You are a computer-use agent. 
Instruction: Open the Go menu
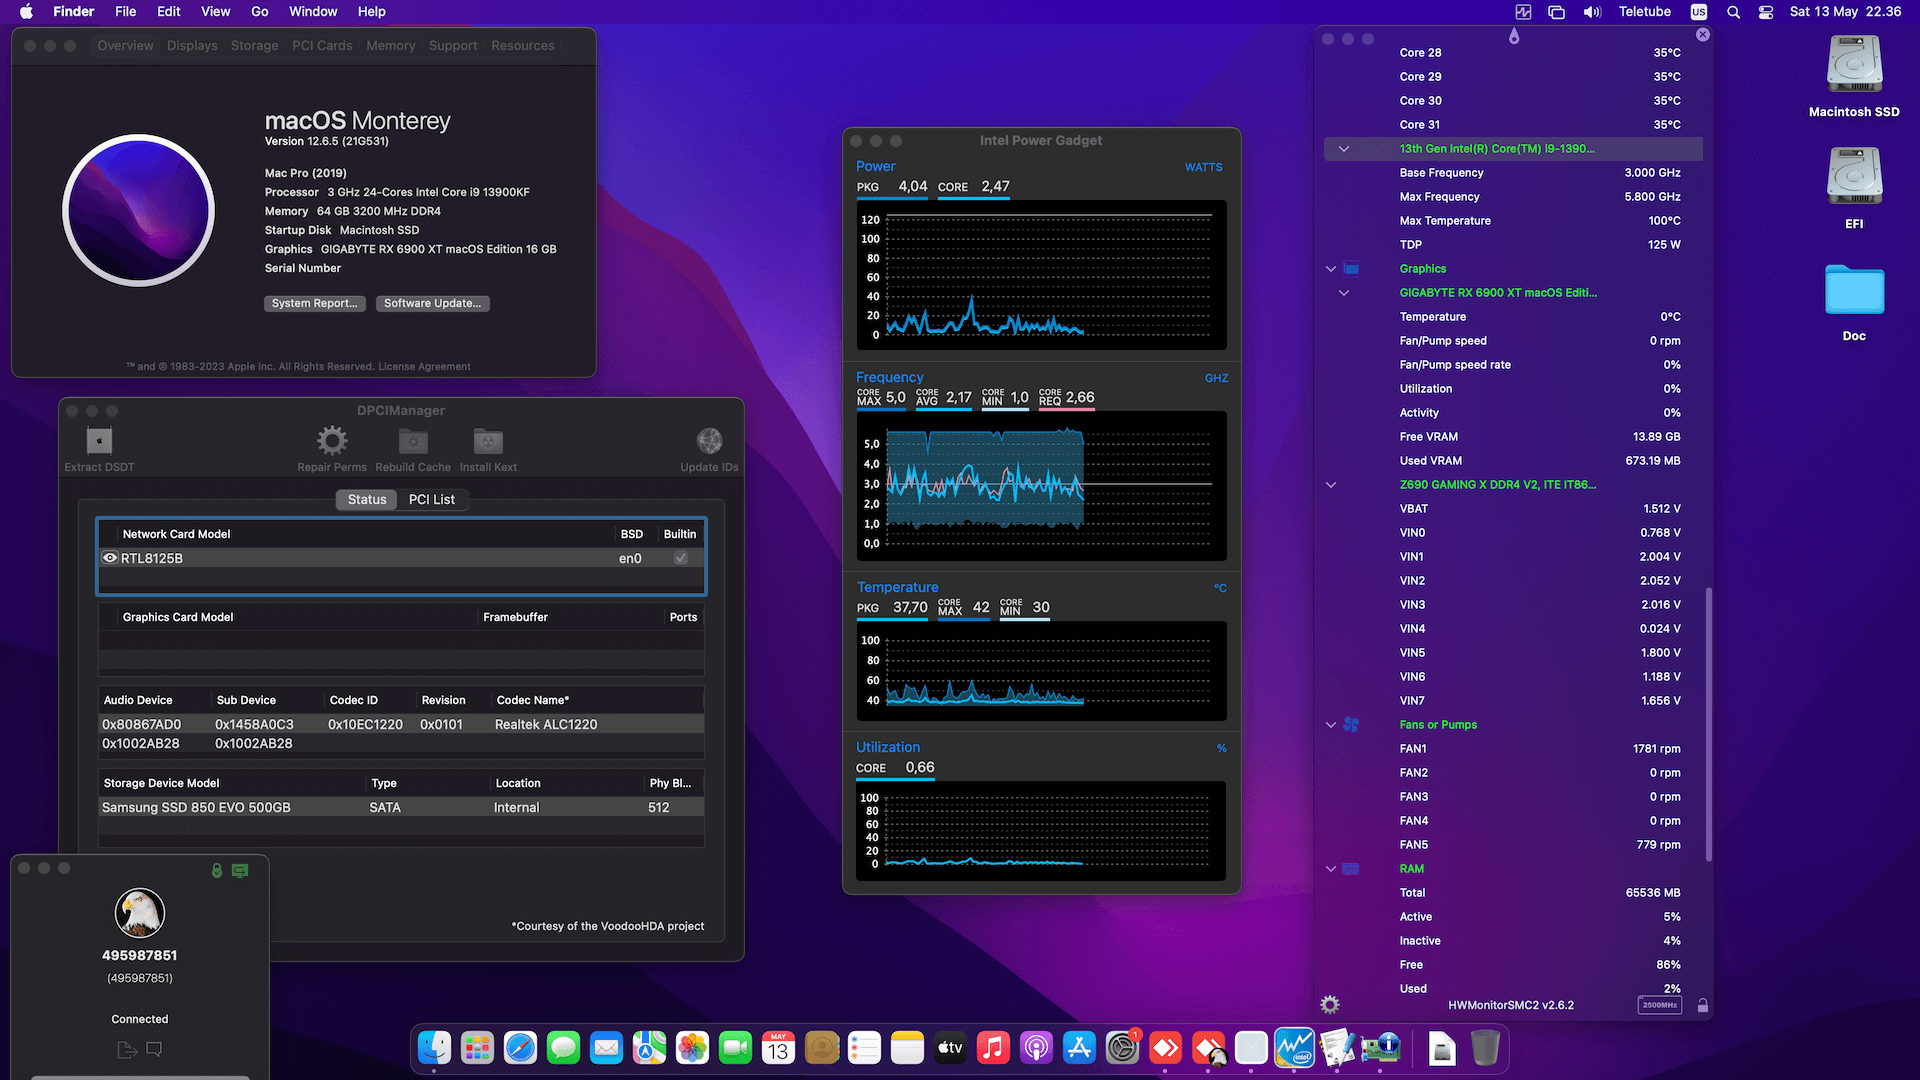click(259, 12)
